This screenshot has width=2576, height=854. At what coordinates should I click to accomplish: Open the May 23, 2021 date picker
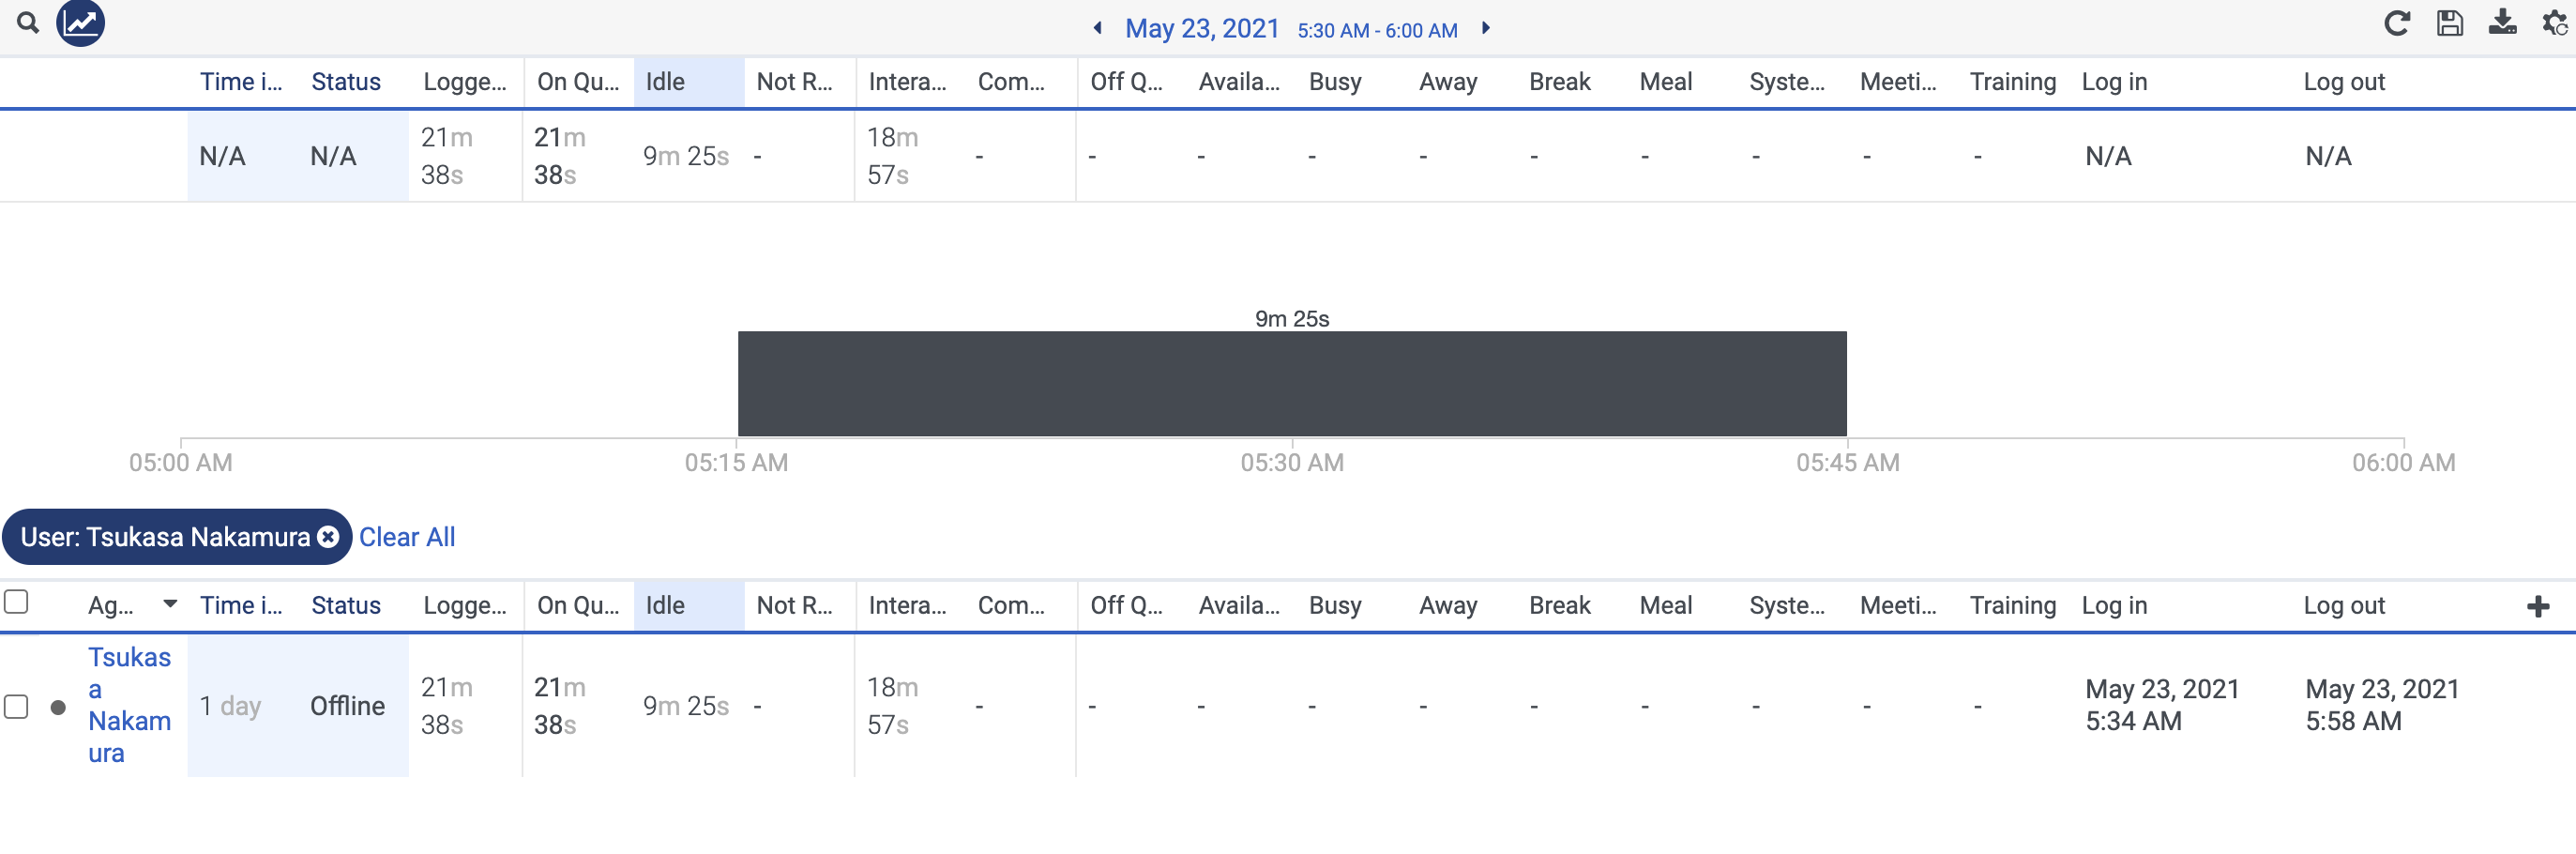click(x=1202, y=28)
